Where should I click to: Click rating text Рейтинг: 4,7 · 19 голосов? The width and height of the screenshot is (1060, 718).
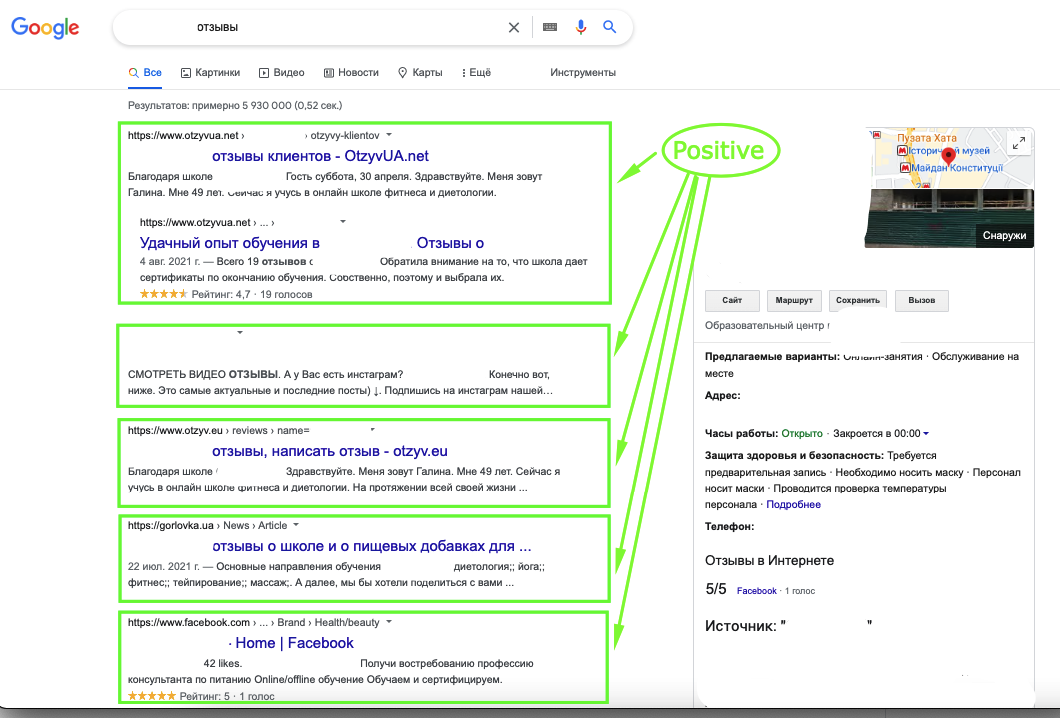(x=251, y=294)
